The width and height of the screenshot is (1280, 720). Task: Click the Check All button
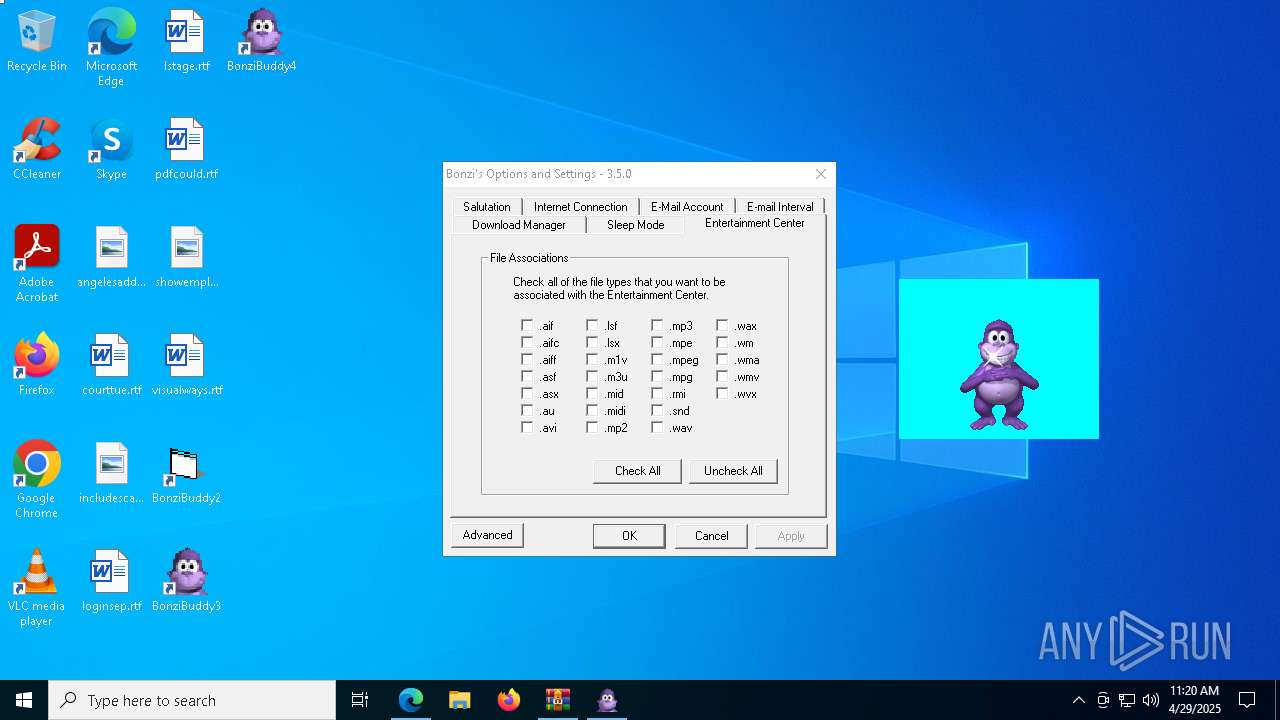point(638,471)
